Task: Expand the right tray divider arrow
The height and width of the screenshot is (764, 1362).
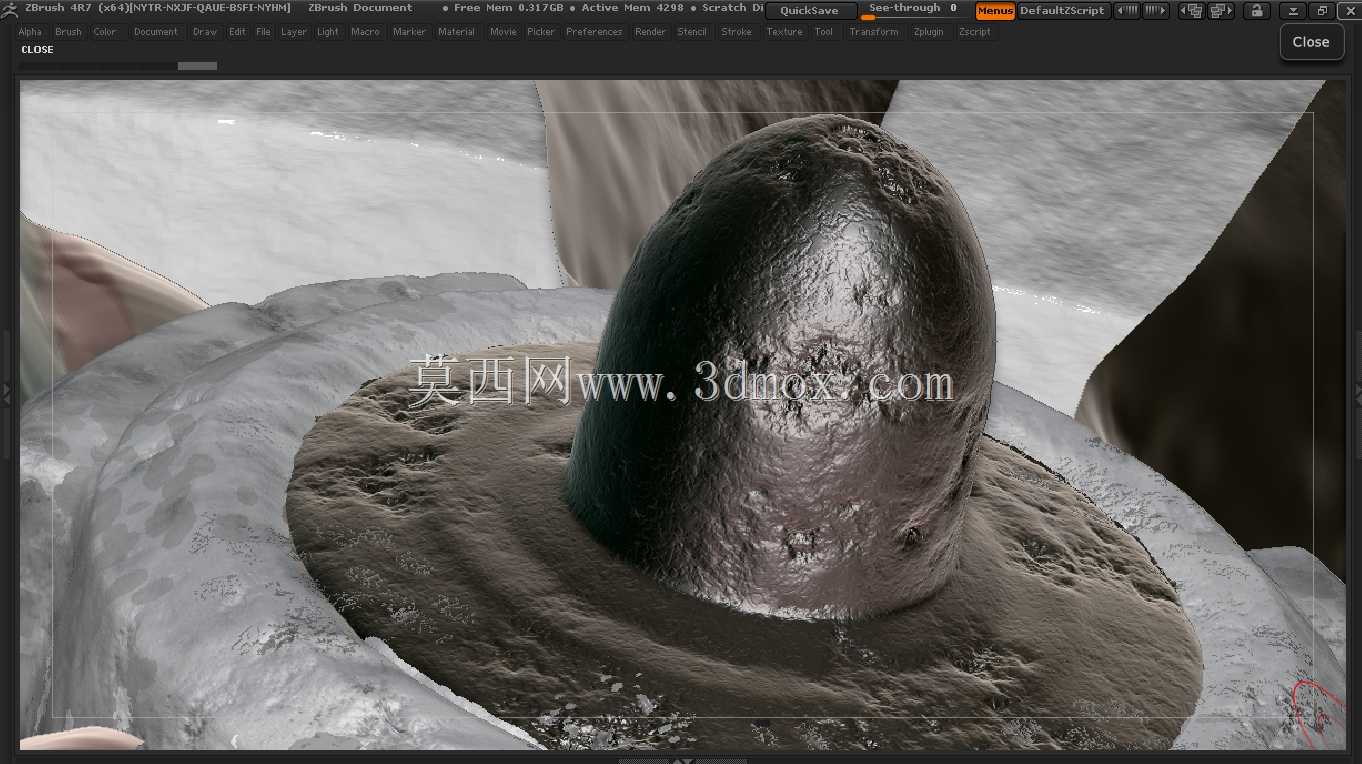Action: click(1357, 393)
